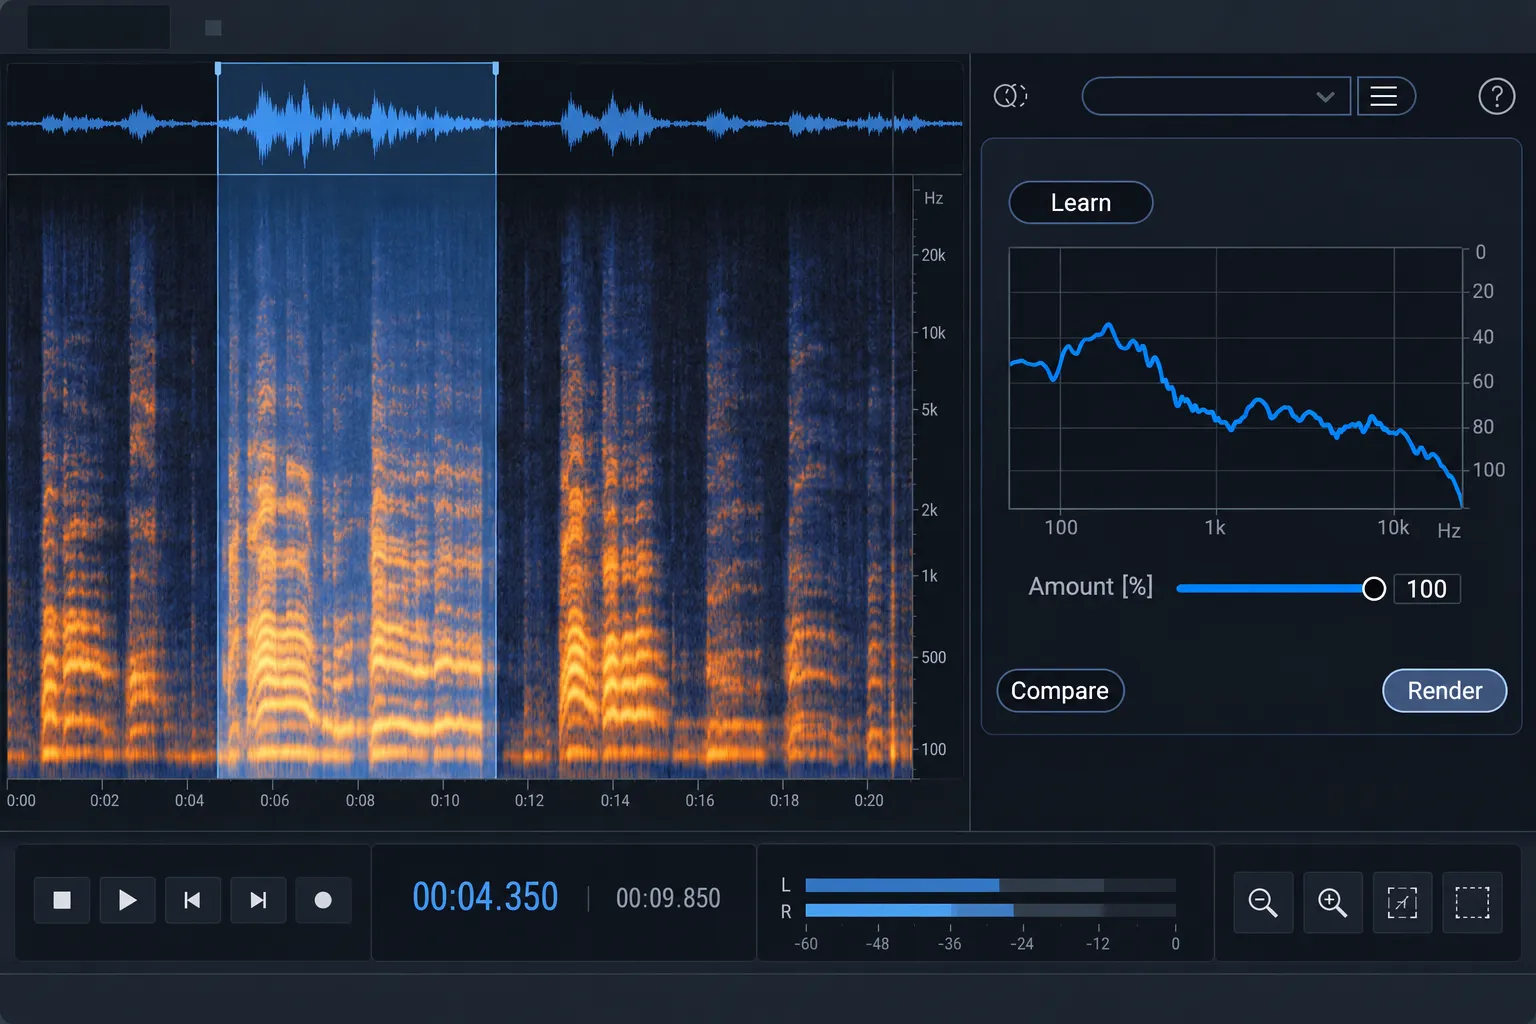This screenshot has height=1024, width=1536.
Task: Zoom in with the plus magnifier
Action: 1333,902
